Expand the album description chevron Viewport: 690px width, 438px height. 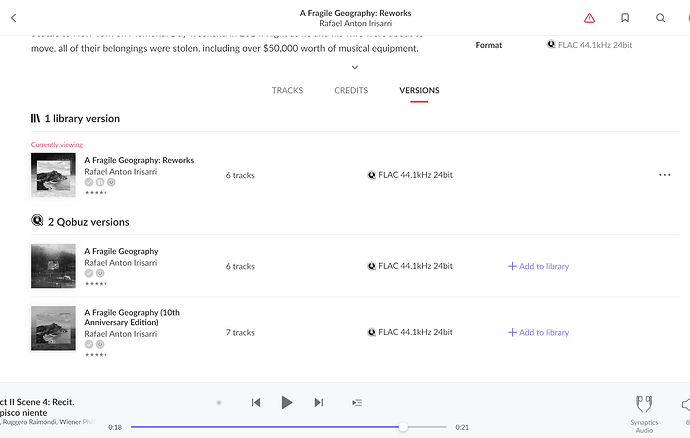click(x=355, y=67)
